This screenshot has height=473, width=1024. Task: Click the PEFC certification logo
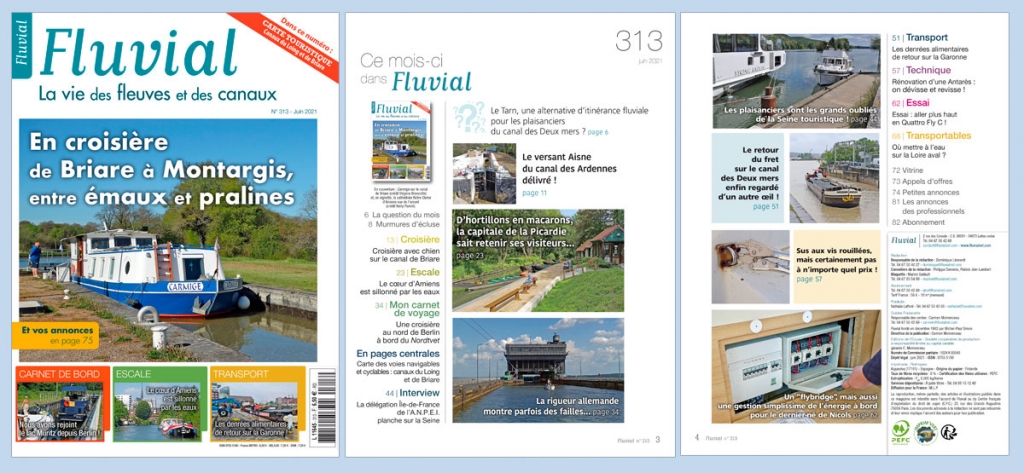pyautogui.click(x=901, y=433)
